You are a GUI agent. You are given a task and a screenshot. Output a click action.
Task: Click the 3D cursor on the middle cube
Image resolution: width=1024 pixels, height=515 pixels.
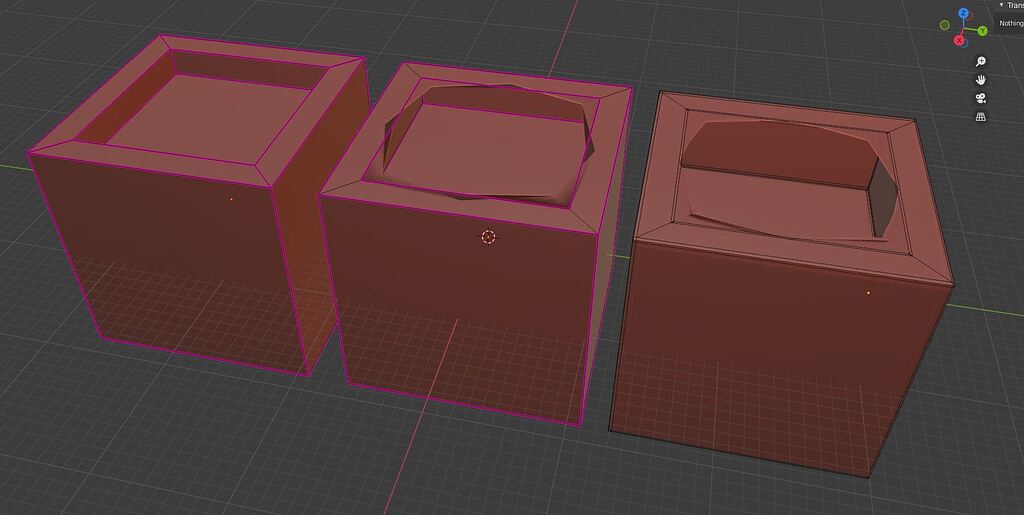488,237
